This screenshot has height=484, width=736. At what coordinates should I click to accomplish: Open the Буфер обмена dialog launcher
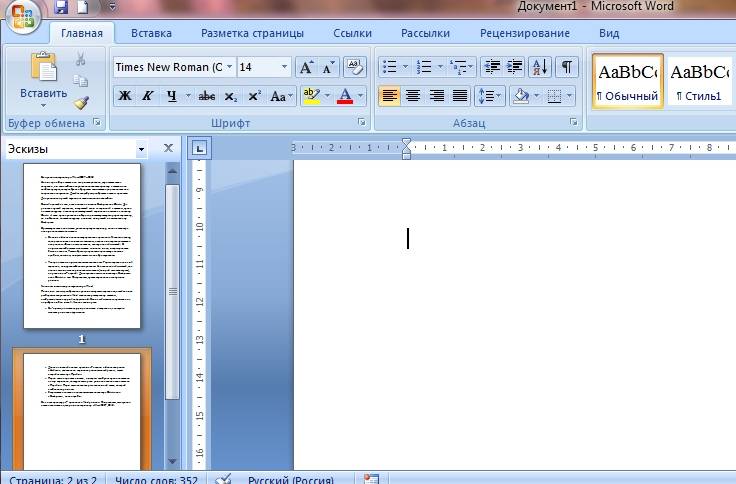tap(97, 123)
